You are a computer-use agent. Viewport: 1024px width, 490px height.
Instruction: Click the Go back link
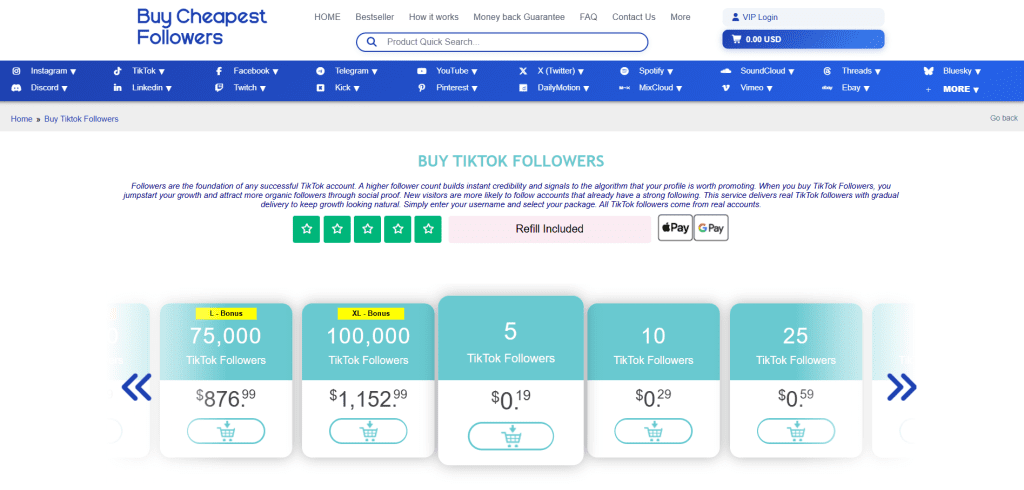tap(1004, 118)
